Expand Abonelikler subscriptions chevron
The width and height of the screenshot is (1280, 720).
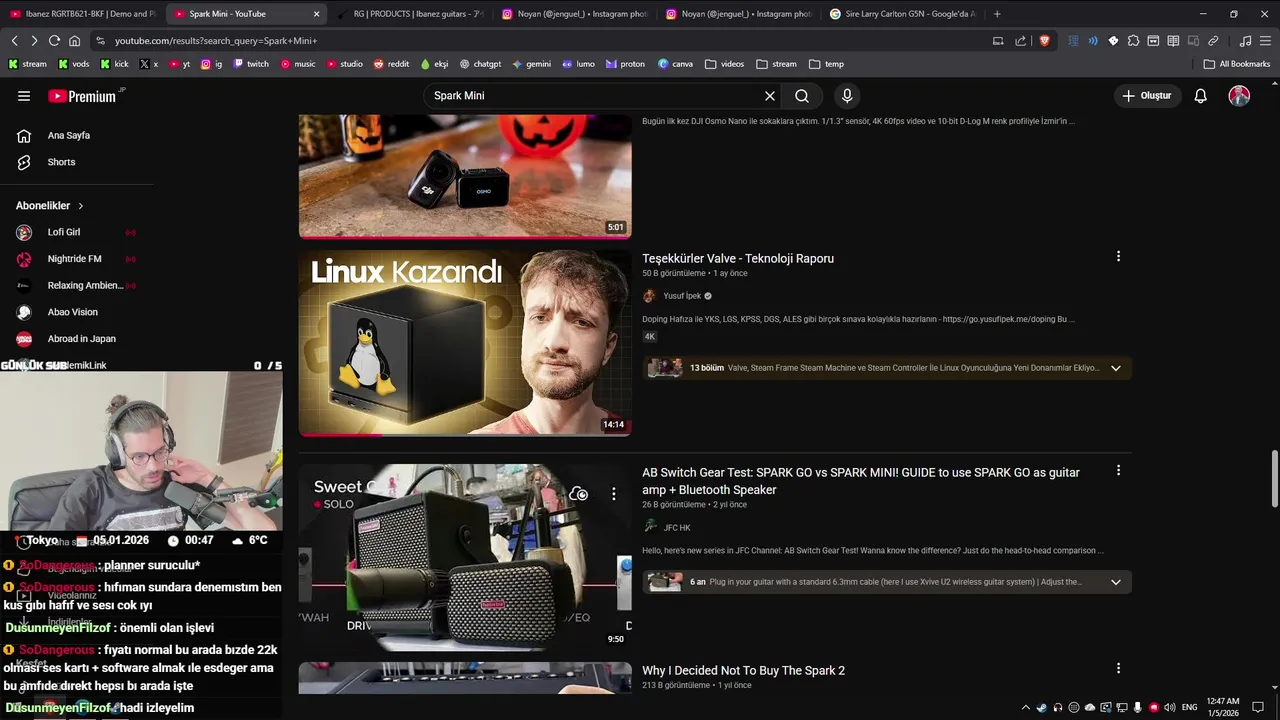point(81,206)
